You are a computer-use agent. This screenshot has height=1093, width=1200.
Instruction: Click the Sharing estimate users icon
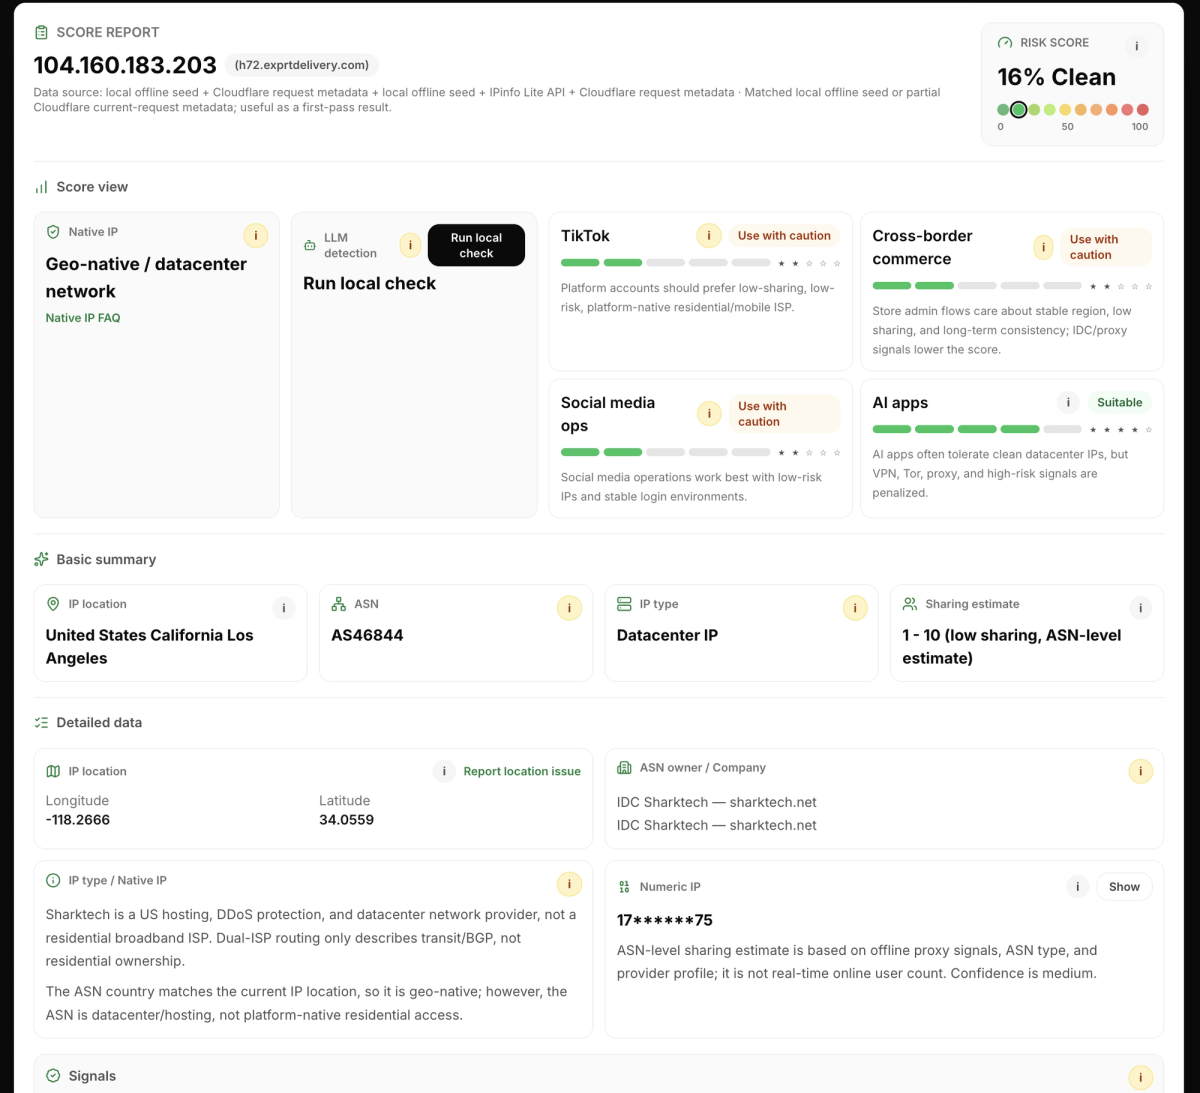coord(910,604)
